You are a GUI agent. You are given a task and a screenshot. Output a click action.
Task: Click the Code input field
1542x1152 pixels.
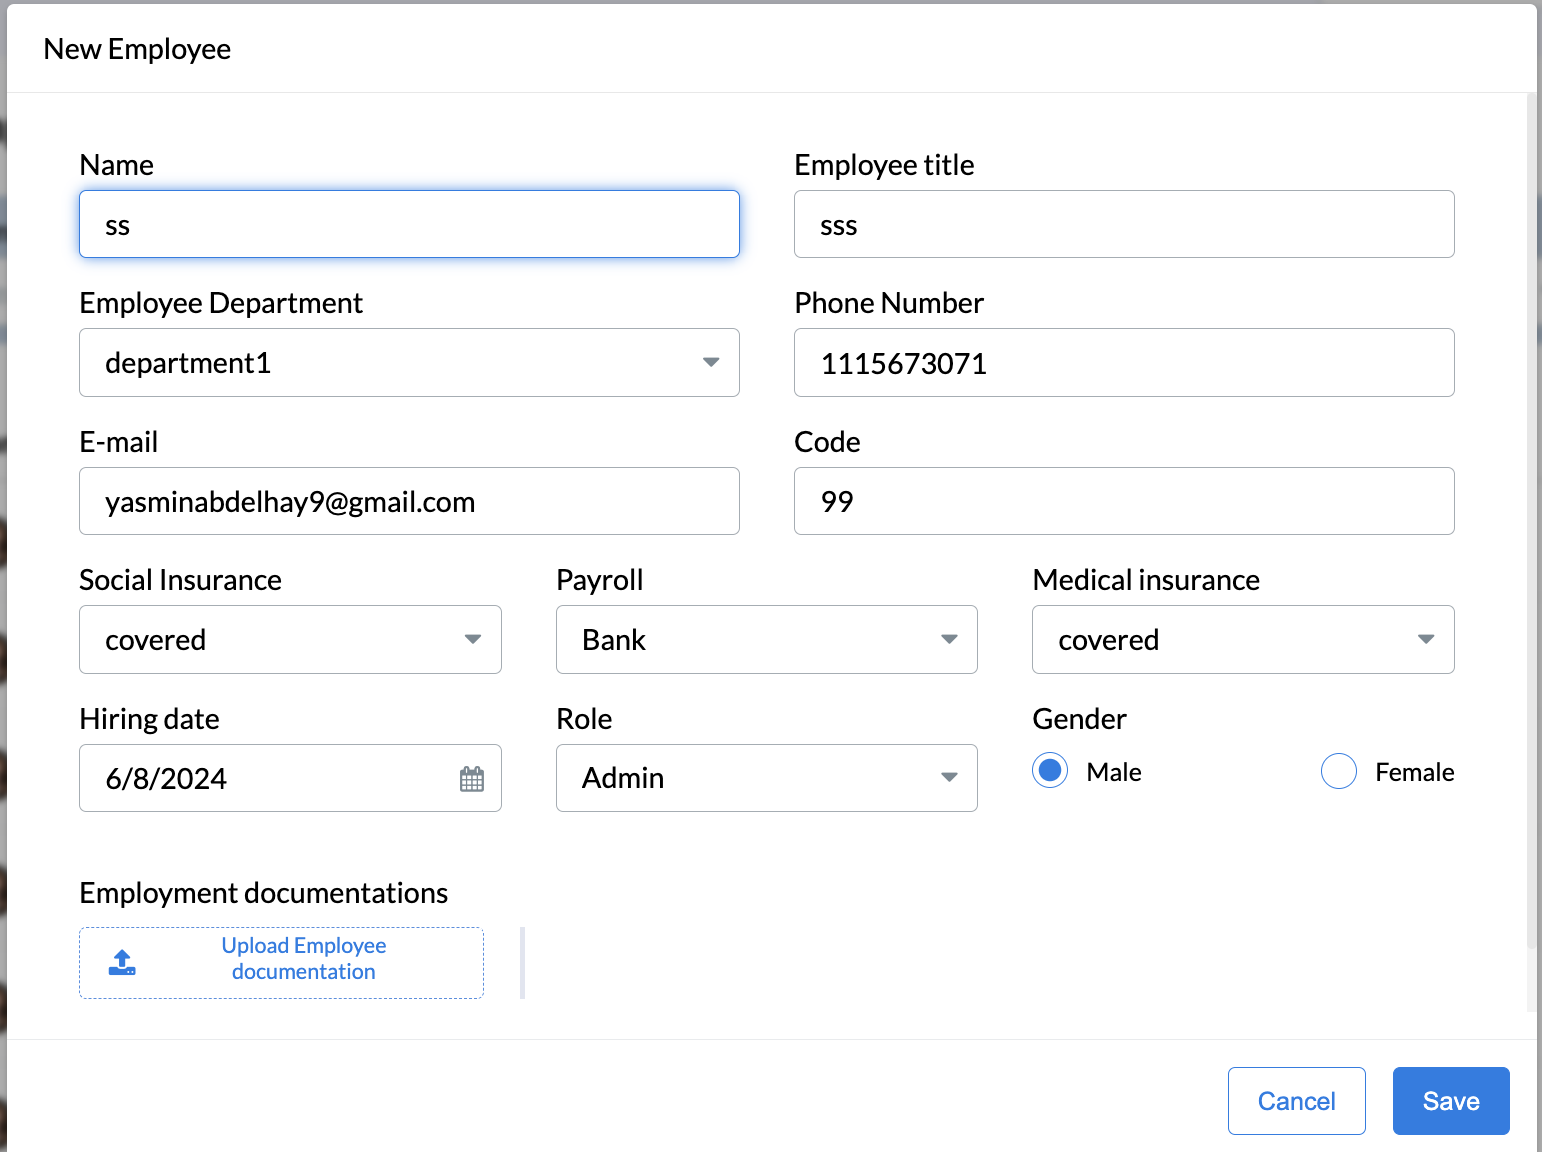(x=1123, y=502)
